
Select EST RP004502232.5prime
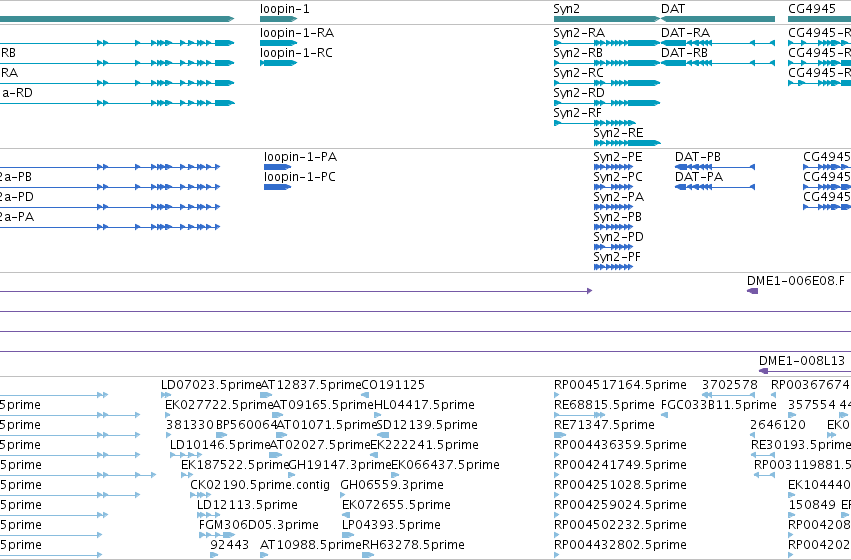point(556,535)
